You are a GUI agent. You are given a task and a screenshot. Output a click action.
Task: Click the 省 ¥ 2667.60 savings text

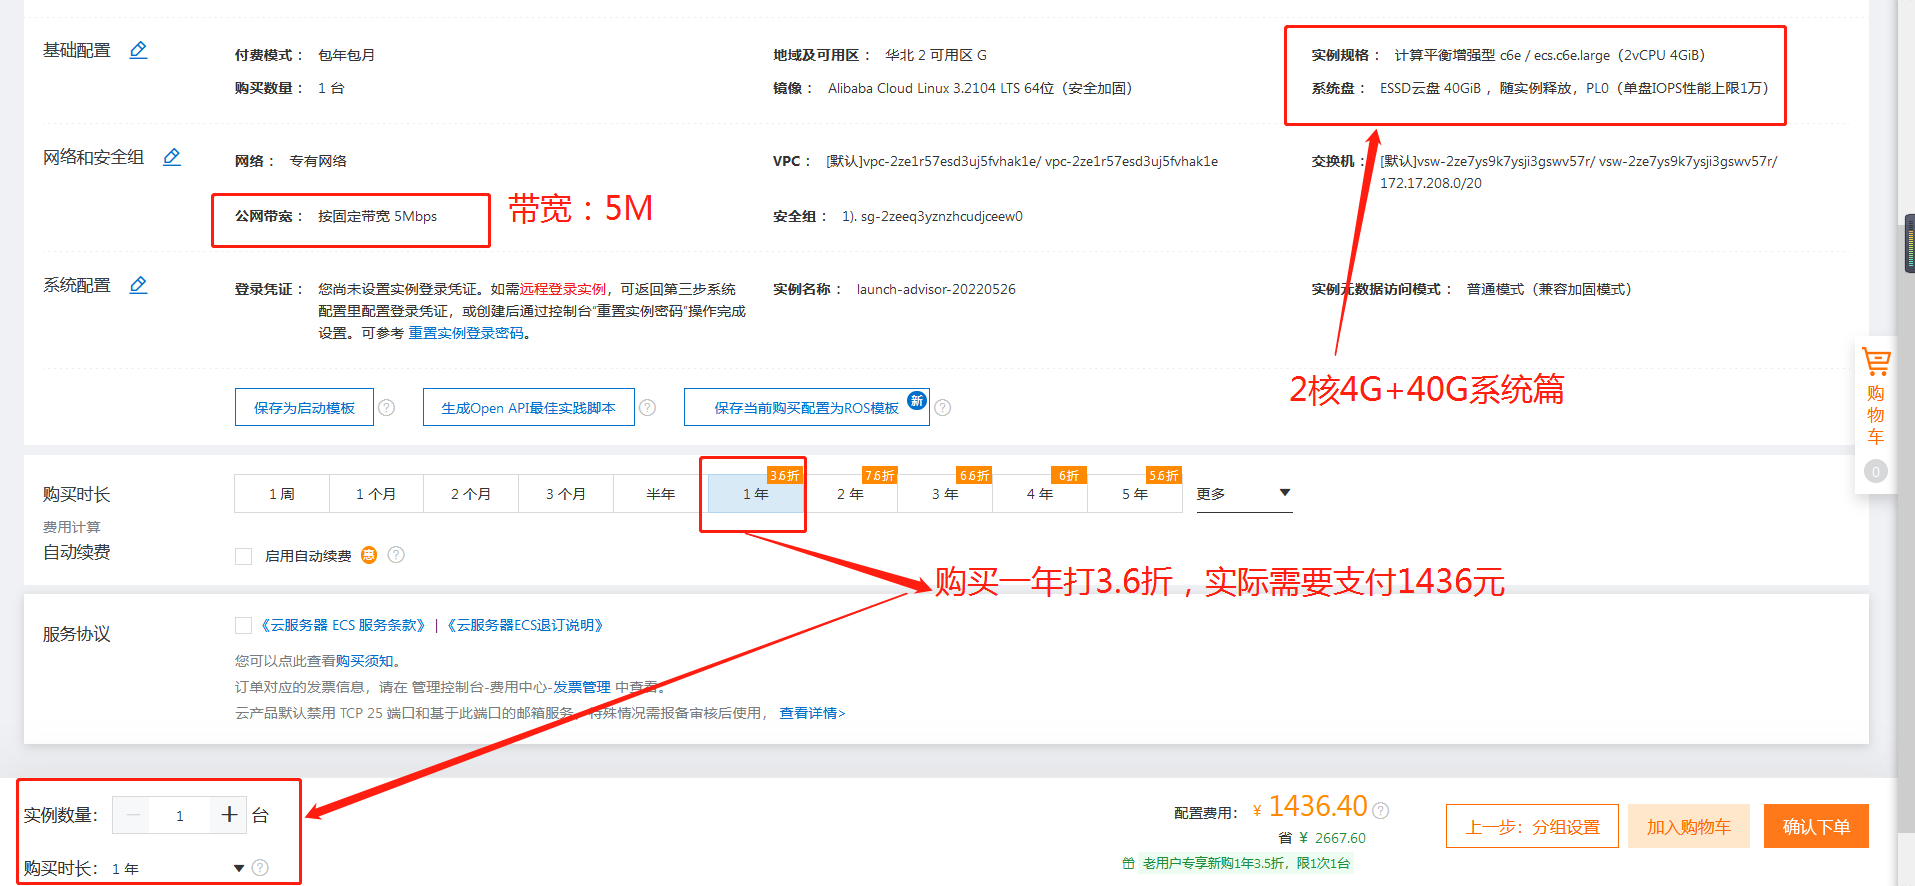coord(1322,838)
